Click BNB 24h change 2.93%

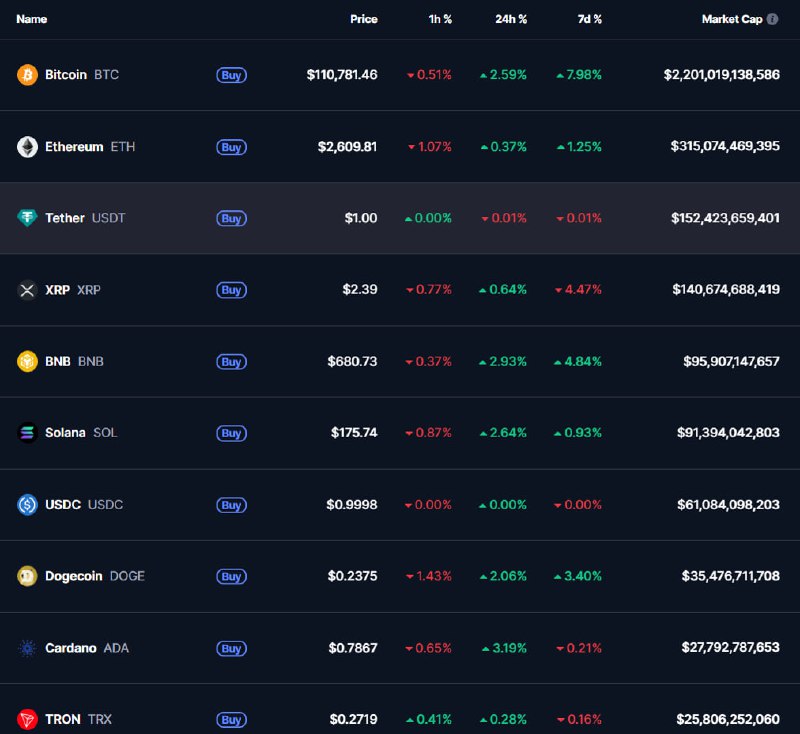click(503, 362)
